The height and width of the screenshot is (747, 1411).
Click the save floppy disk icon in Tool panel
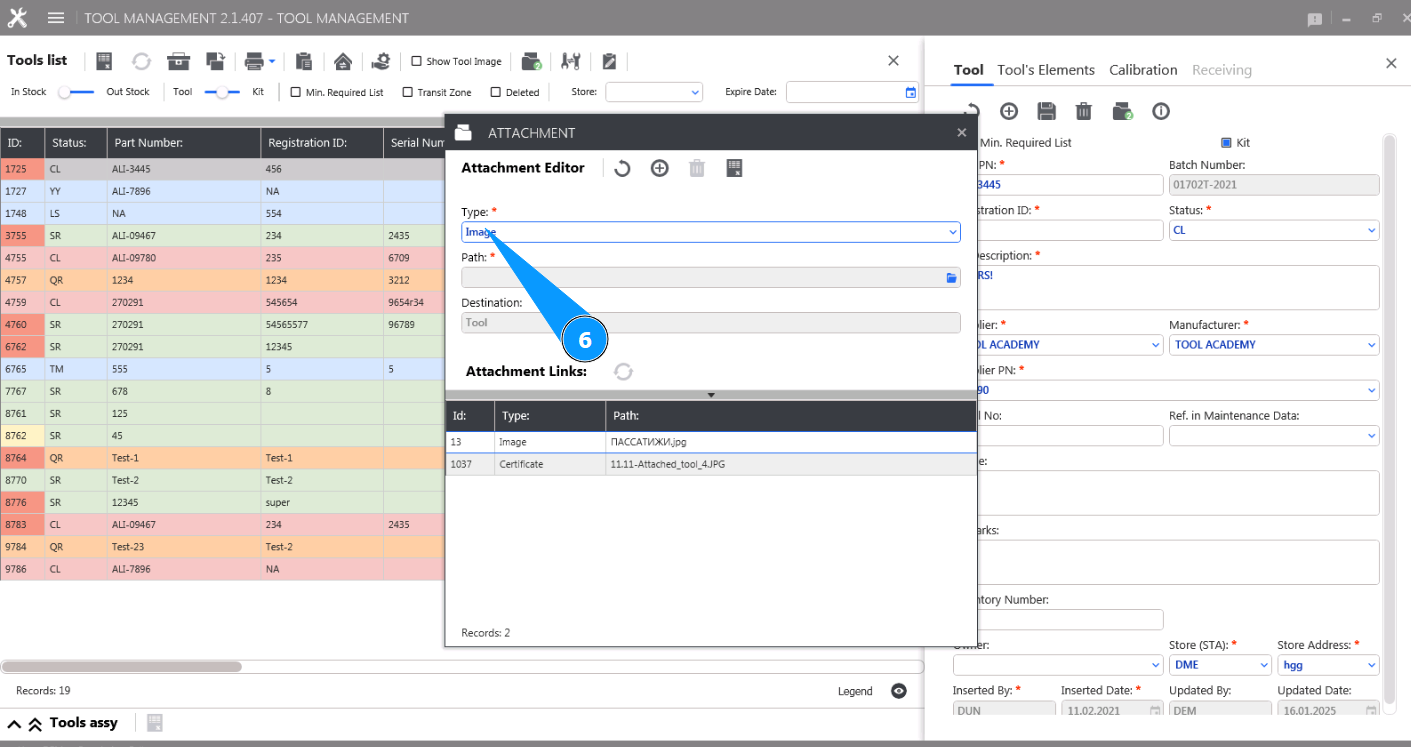pos(1046,111)
